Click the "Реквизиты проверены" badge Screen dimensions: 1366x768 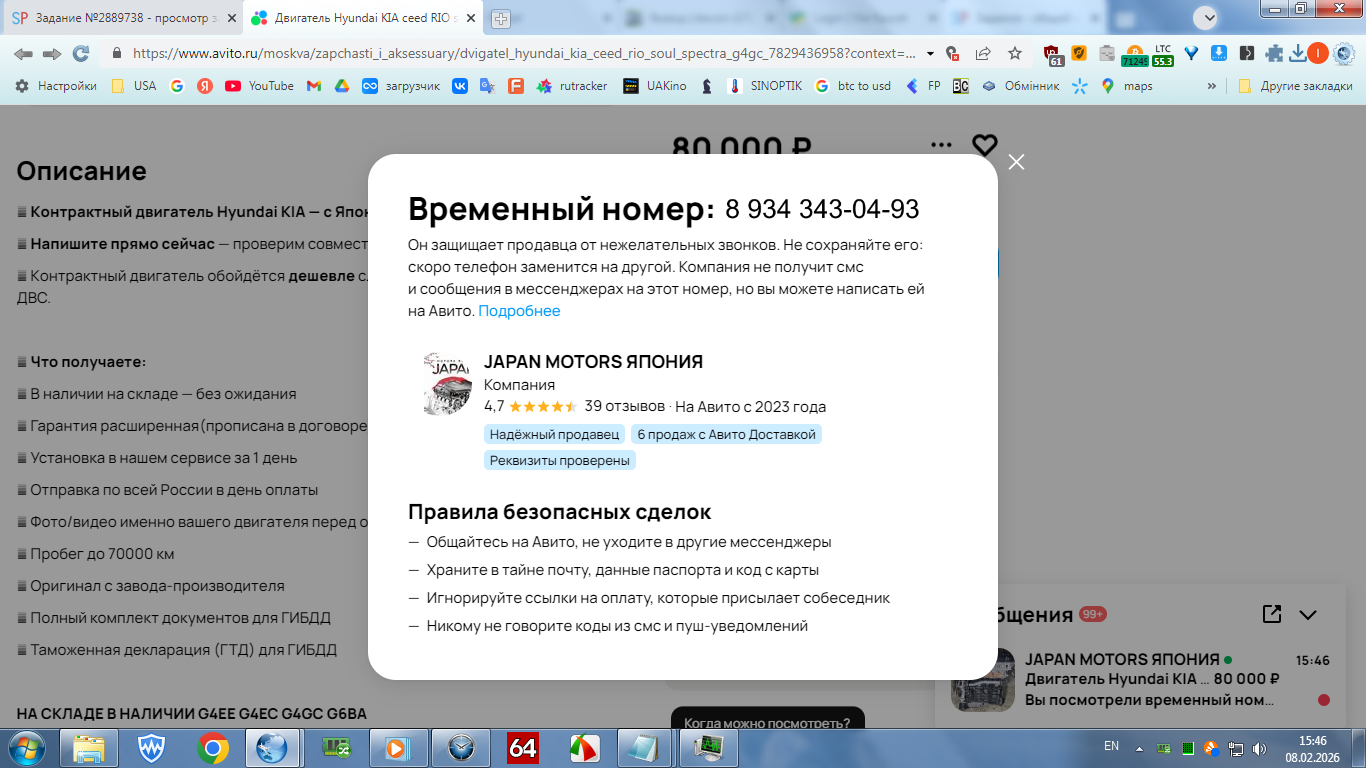(560, 460)
